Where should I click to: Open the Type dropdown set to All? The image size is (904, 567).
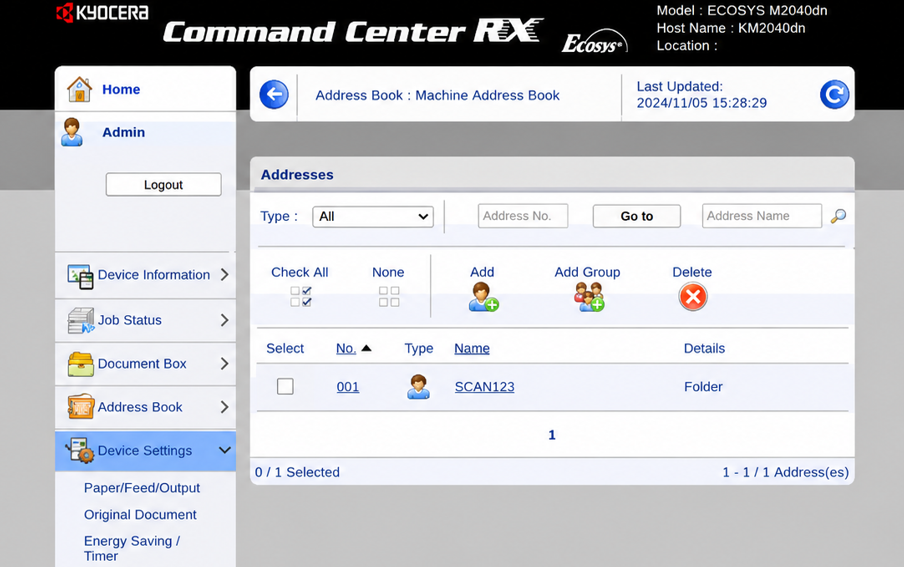(373, 217)
